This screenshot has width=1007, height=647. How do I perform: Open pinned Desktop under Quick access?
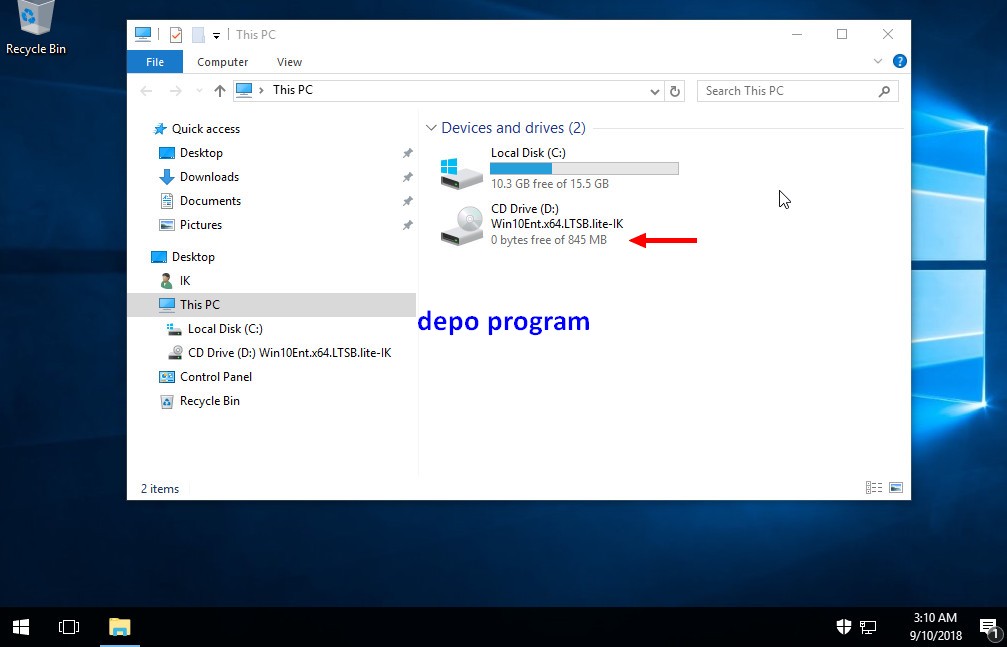191,153
